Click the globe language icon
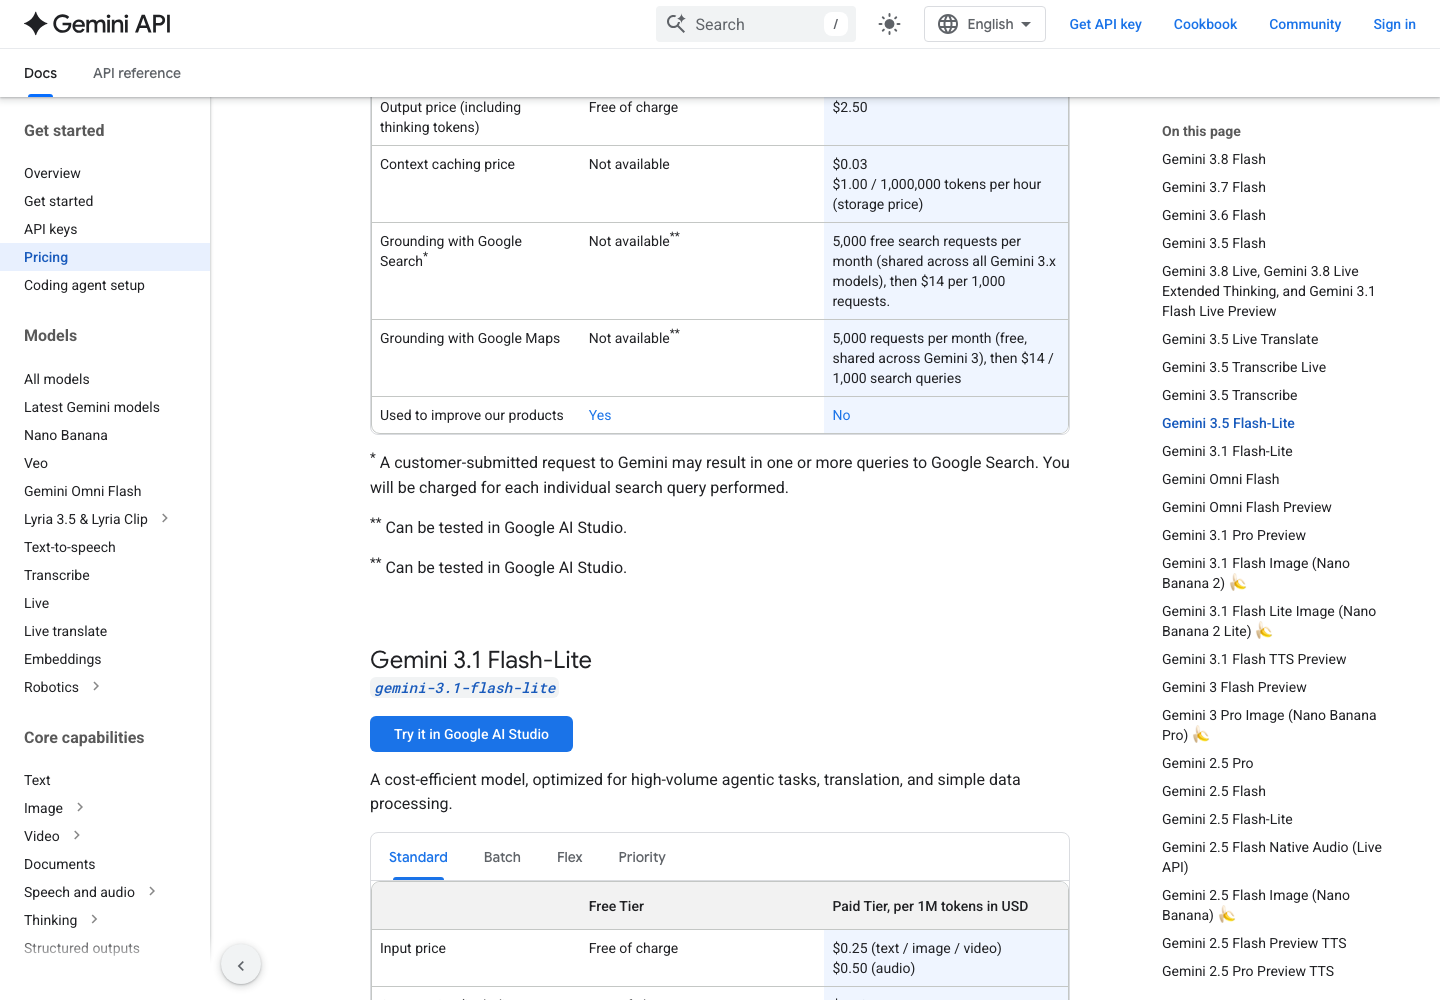 coord(948,24)
